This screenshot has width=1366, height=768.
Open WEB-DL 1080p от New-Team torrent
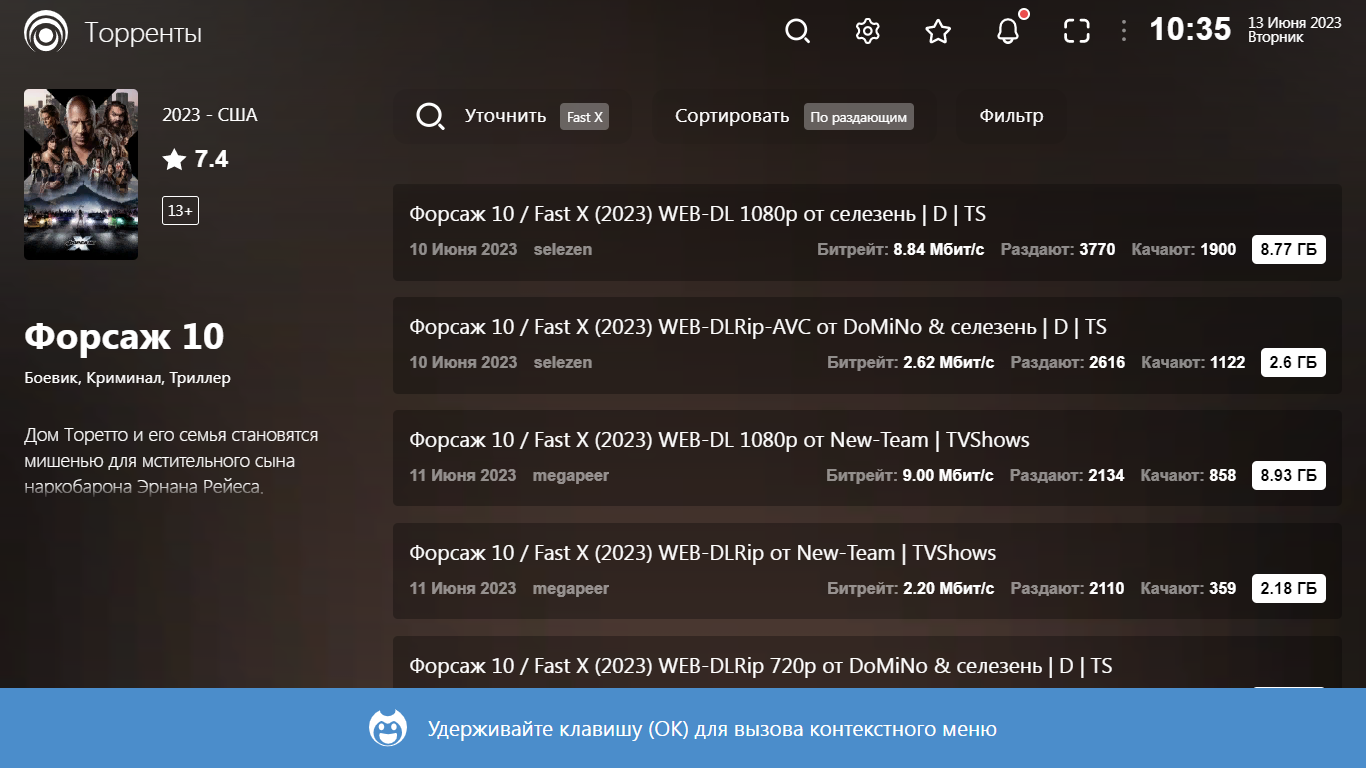[x=867, y=458]
